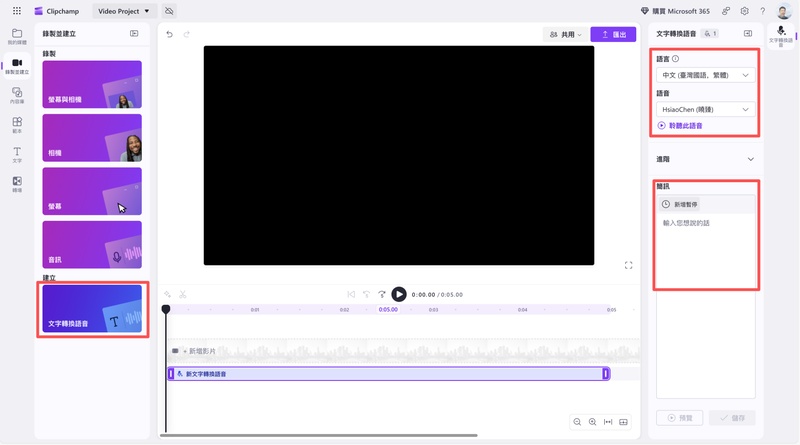The image size is (800, 445).
Task: Click 聆聽此語音 to preview the voice
Action: coord(680,125)
